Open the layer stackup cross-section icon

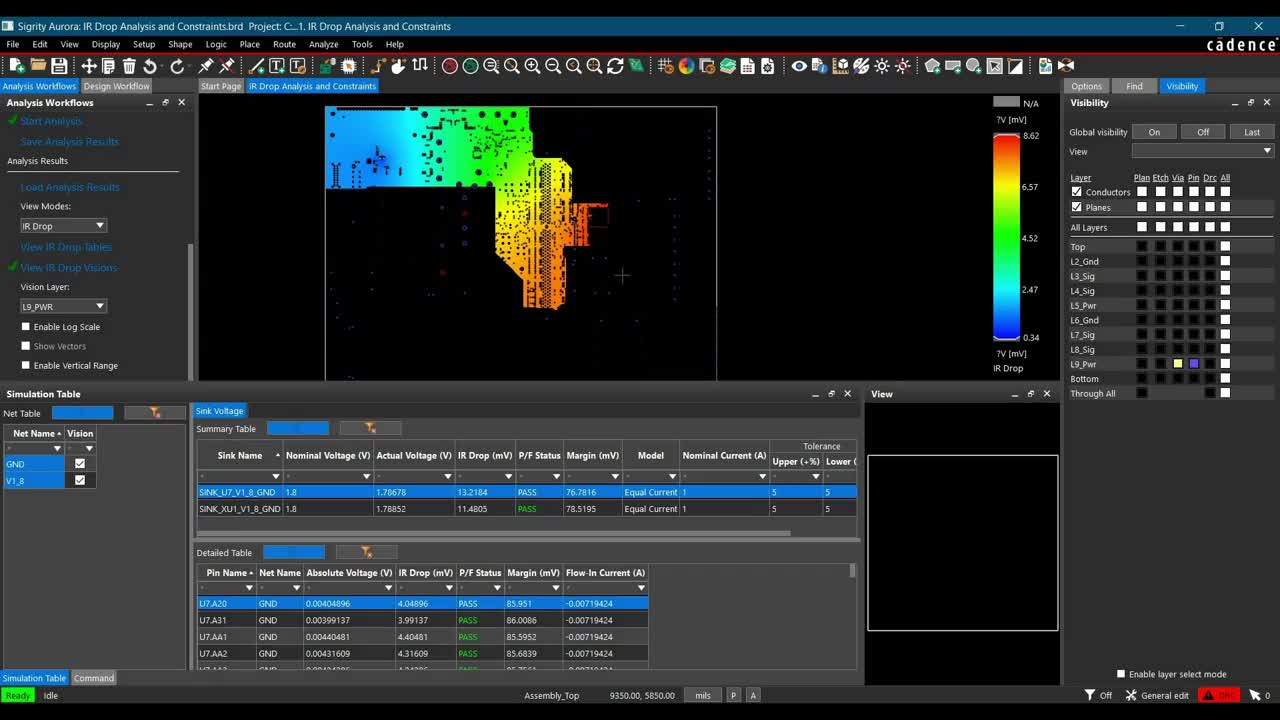(x=728, y=66)
